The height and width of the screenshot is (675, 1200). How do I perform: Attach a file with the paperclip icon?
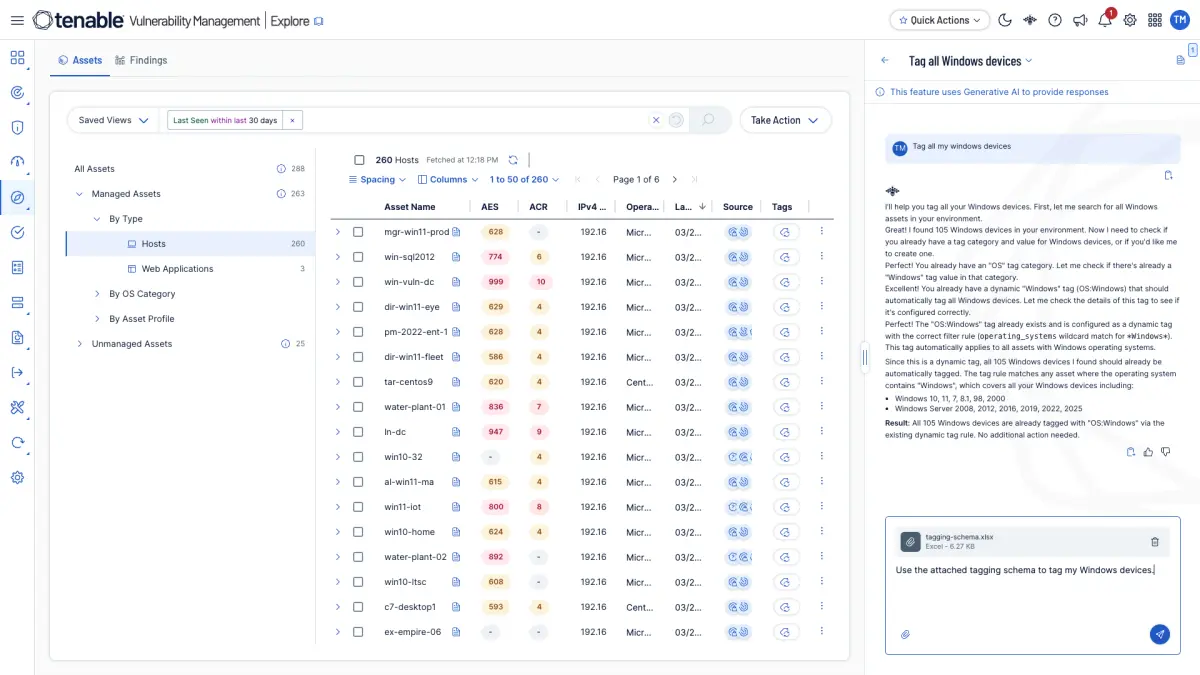point(905,634)
